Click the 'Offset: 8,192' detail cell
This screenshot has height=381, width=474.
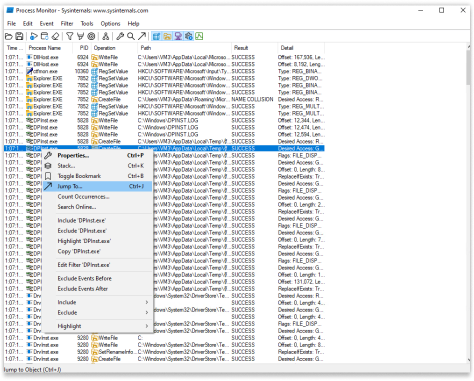tap(301, 64)
